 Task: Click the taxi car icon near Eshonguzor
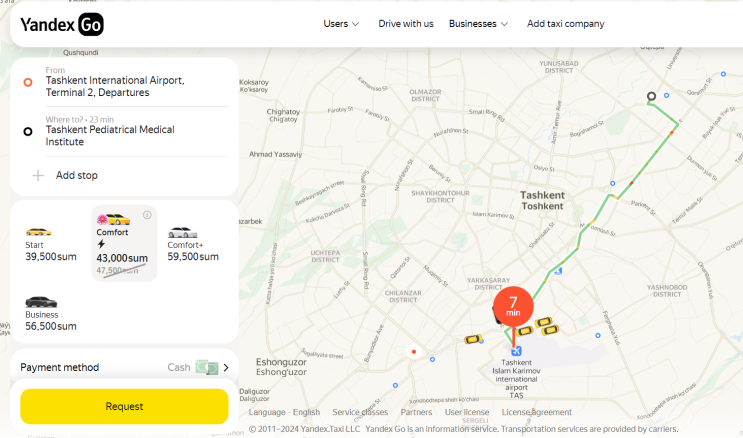point(473,339)
